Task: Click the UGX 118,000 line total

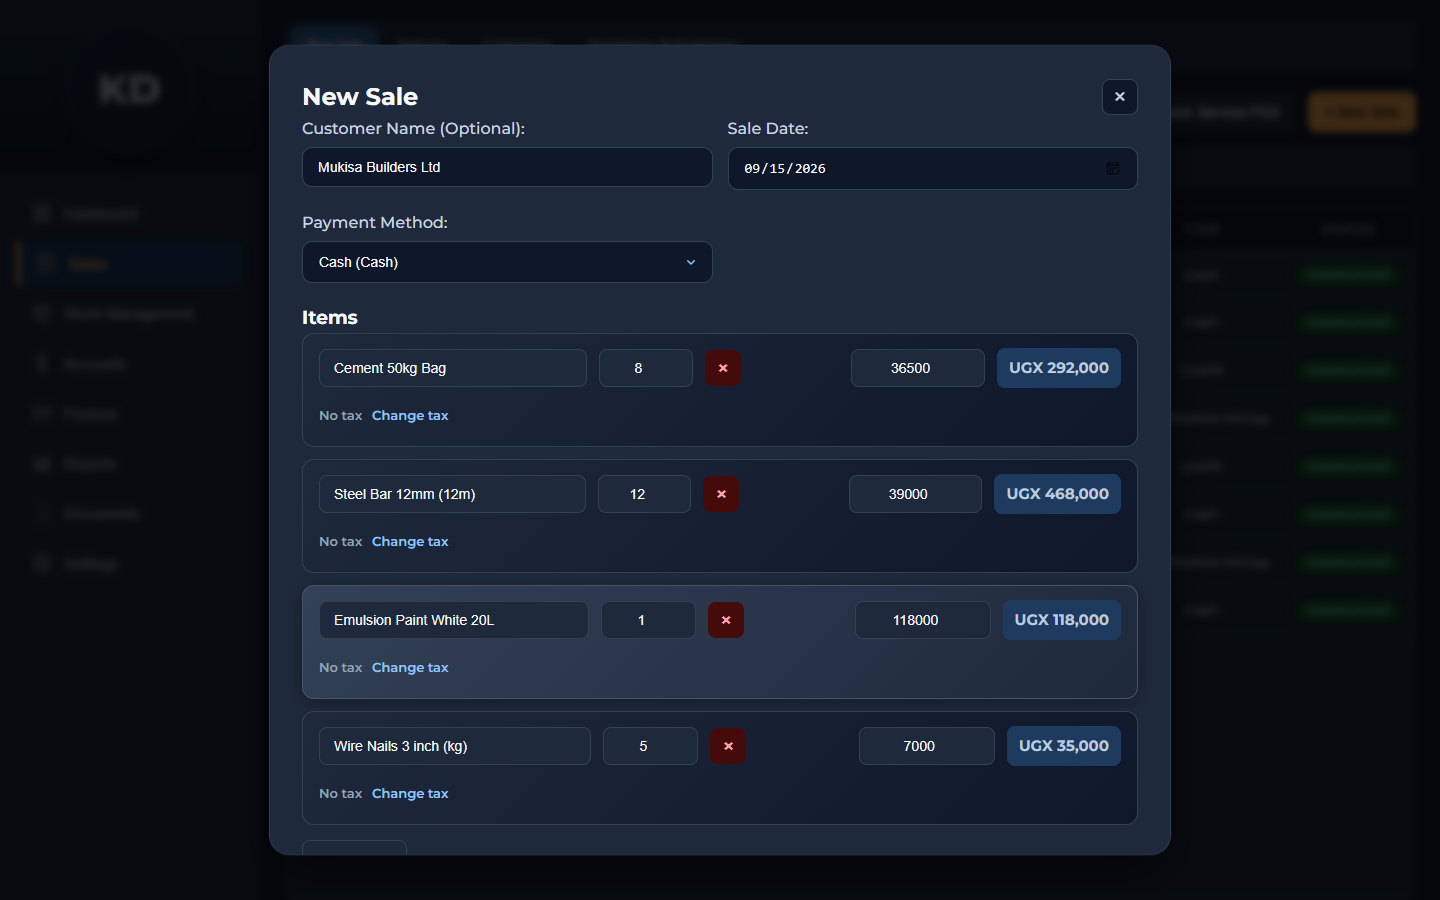Action: click(x=1061, y=620)
